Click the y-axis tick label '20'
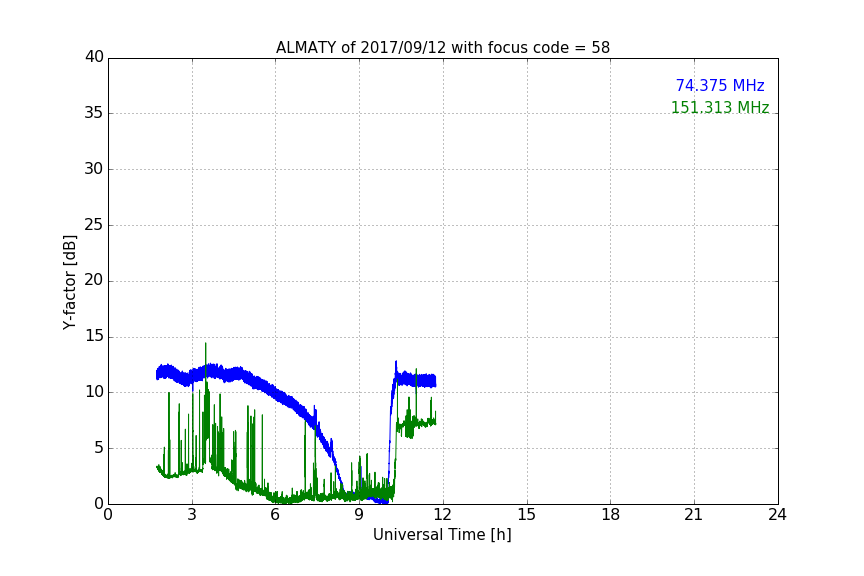This screenshot has height=576, width=864. pos(94,280)
